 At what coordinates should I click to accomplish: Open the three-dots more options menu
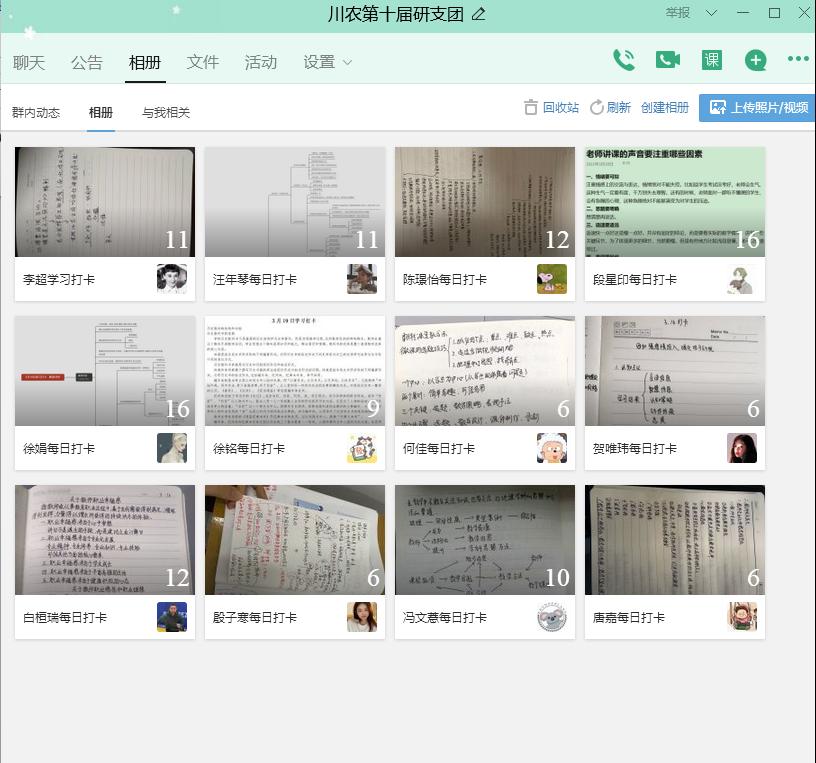click(798, 60)
